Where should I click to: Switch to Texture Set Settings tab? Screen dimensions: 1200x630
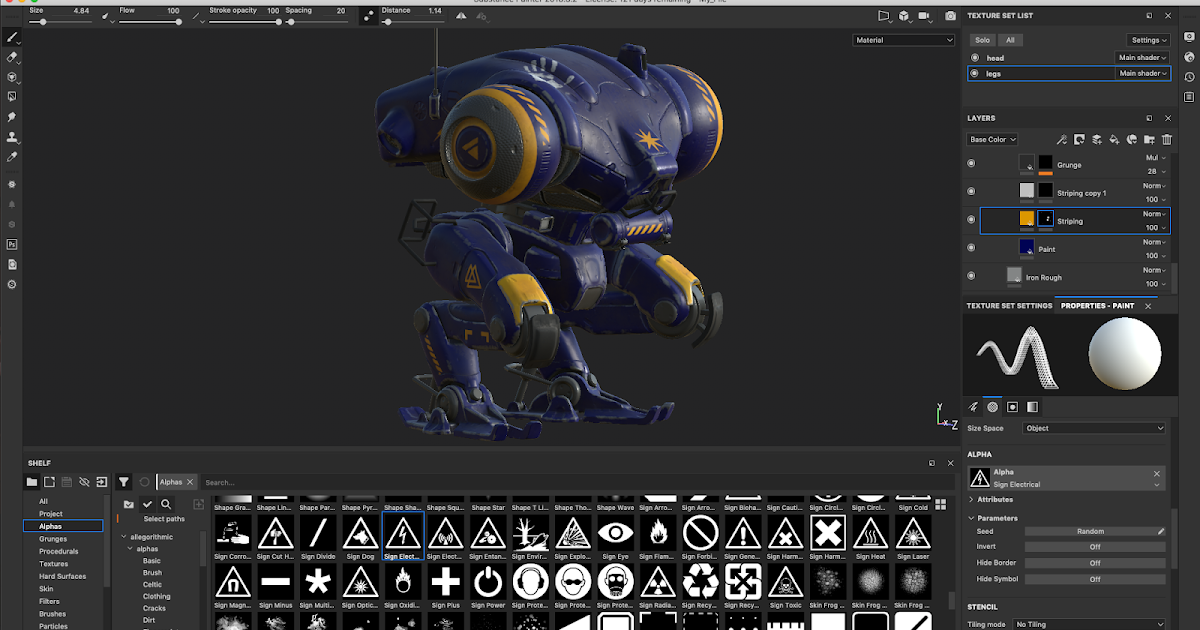click(x=1007, y=306)
